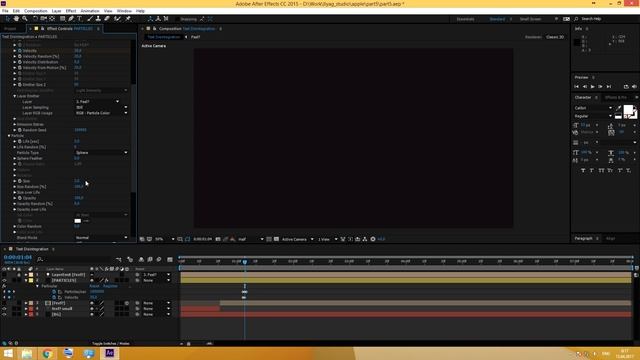This screenshot has width=640, height=360.
Task: Click the transparency grid icon in viewer
Action: click(276, 239)
